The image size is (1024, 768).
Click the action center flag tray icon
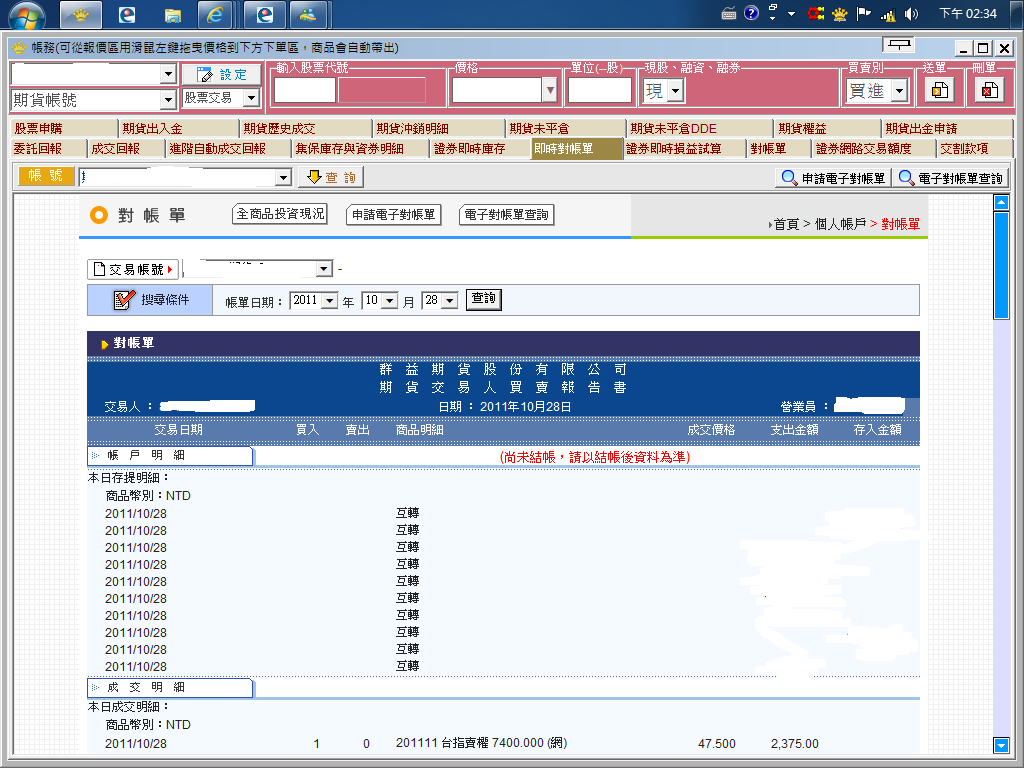pos(863,14)
